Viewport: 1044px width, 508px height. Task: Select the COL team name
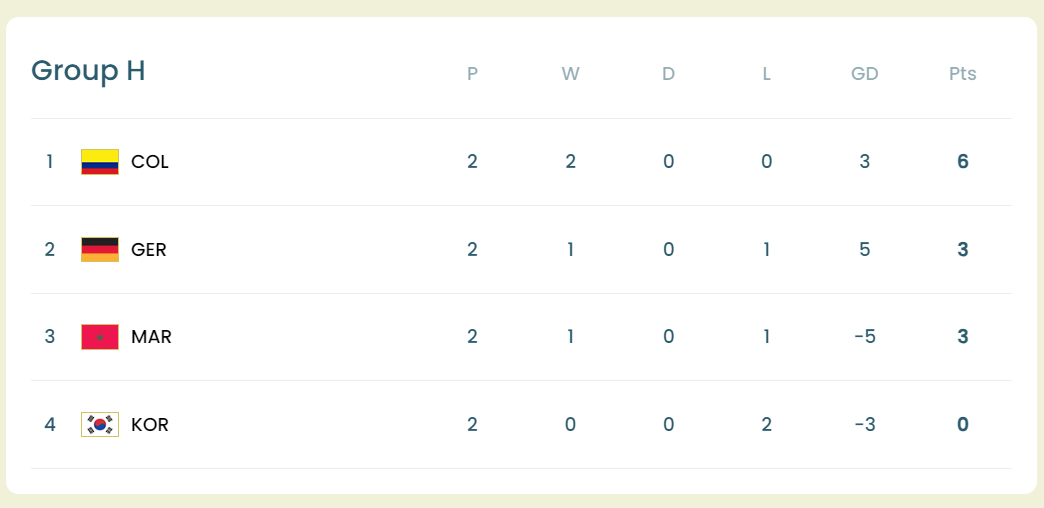(x=150, y=162)
